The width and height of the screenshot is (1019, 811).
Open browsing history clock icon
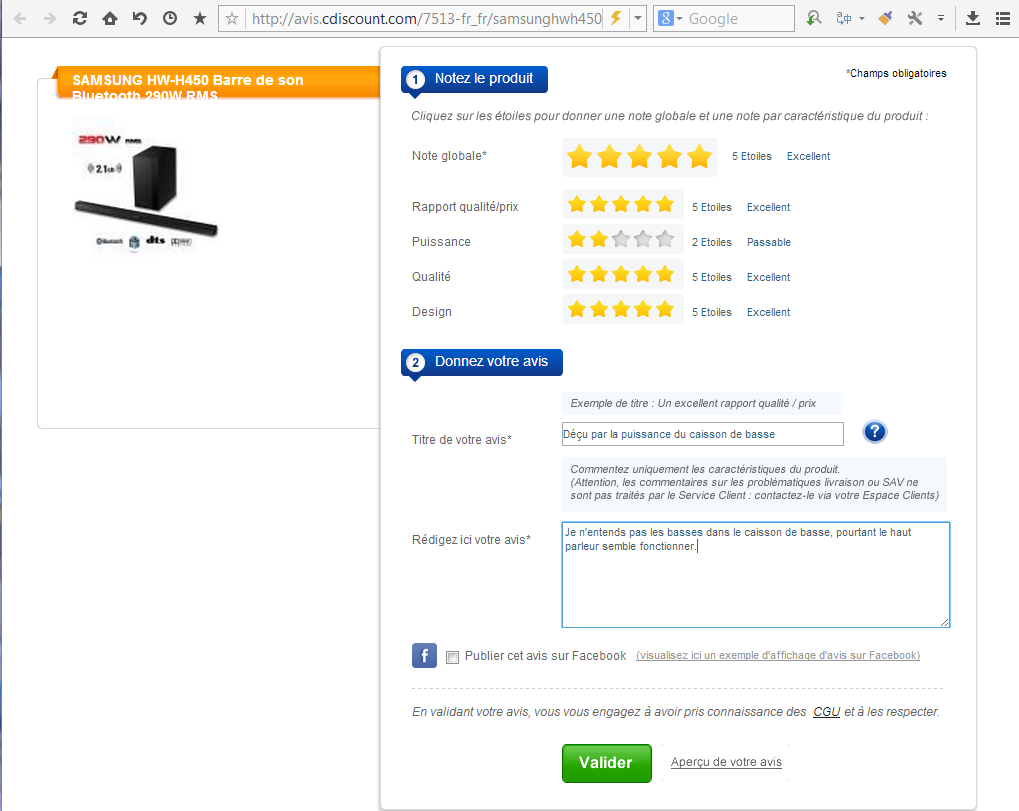pos(170,18)
